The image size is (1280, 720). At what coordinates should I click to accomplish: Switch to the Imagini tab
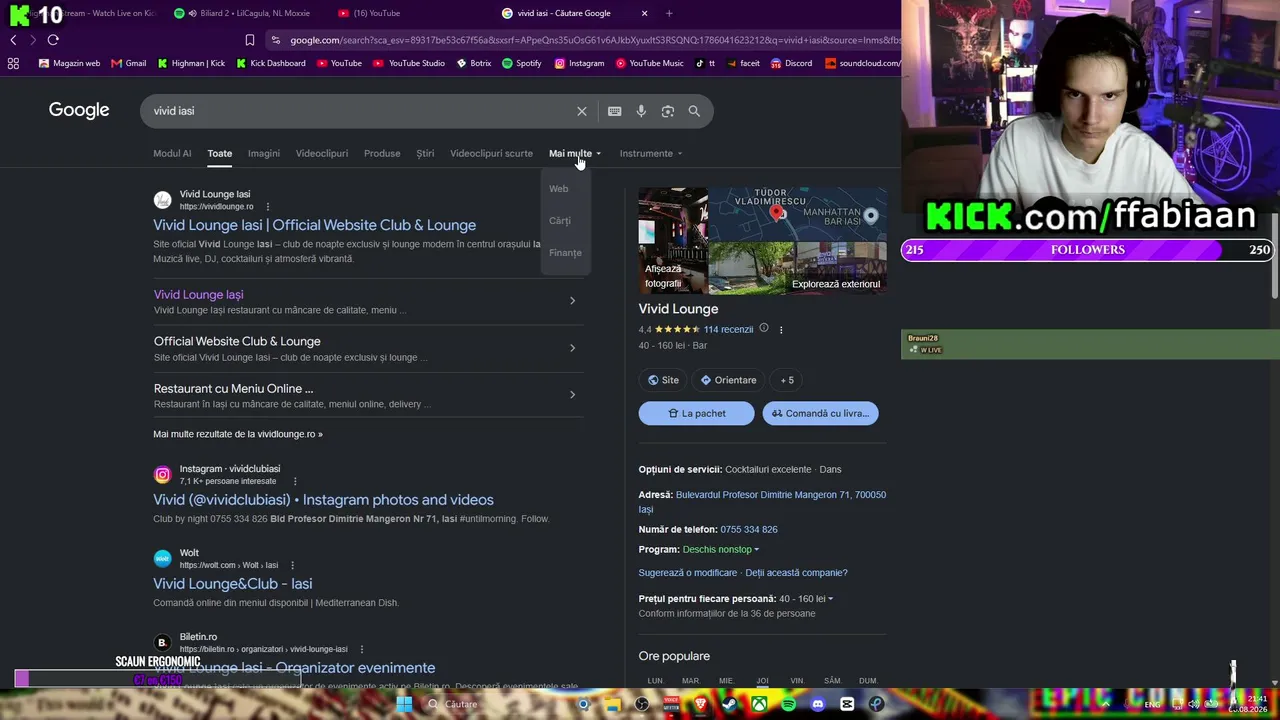pyautogui.click(x=264, y=153)
